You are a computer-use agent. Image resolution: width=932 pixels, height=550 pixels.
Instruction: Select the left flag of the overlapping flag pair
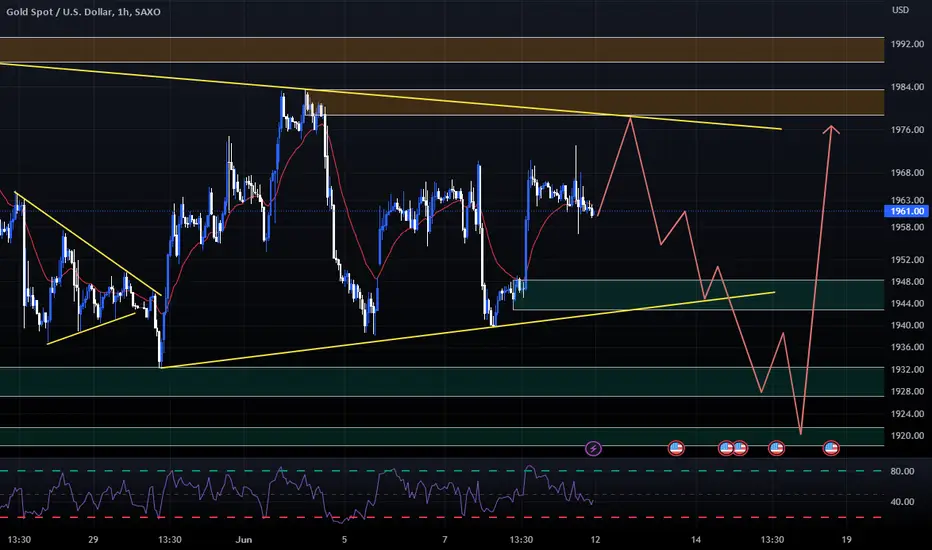[x=726, y=448]
